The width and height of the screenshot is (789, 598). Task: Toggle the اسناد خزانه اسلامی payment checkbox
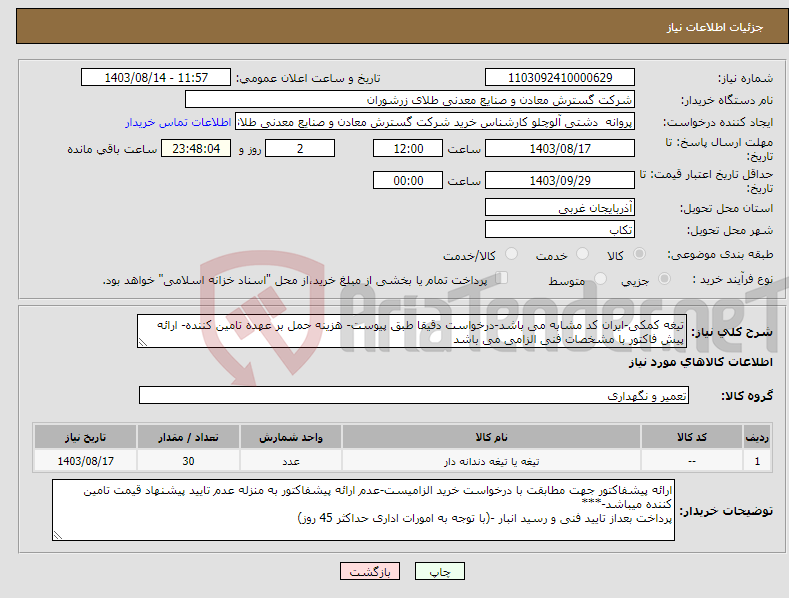pyautogui.click(x=502, y=278)
